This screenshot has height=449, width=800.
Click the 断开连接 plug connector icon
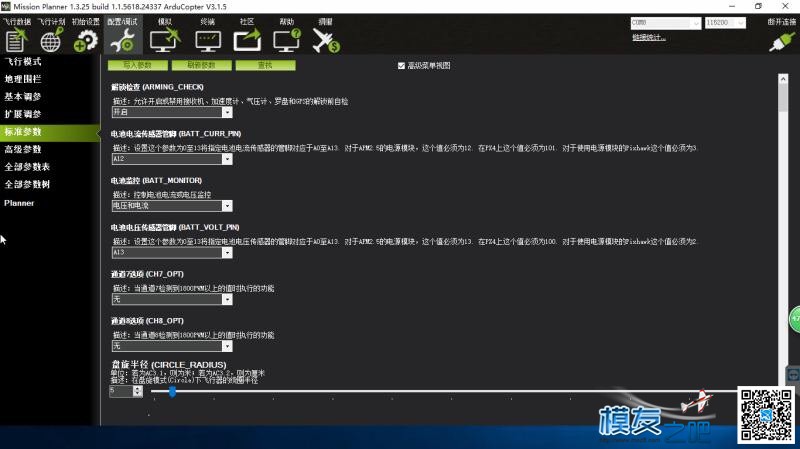[x=782, y=40]
